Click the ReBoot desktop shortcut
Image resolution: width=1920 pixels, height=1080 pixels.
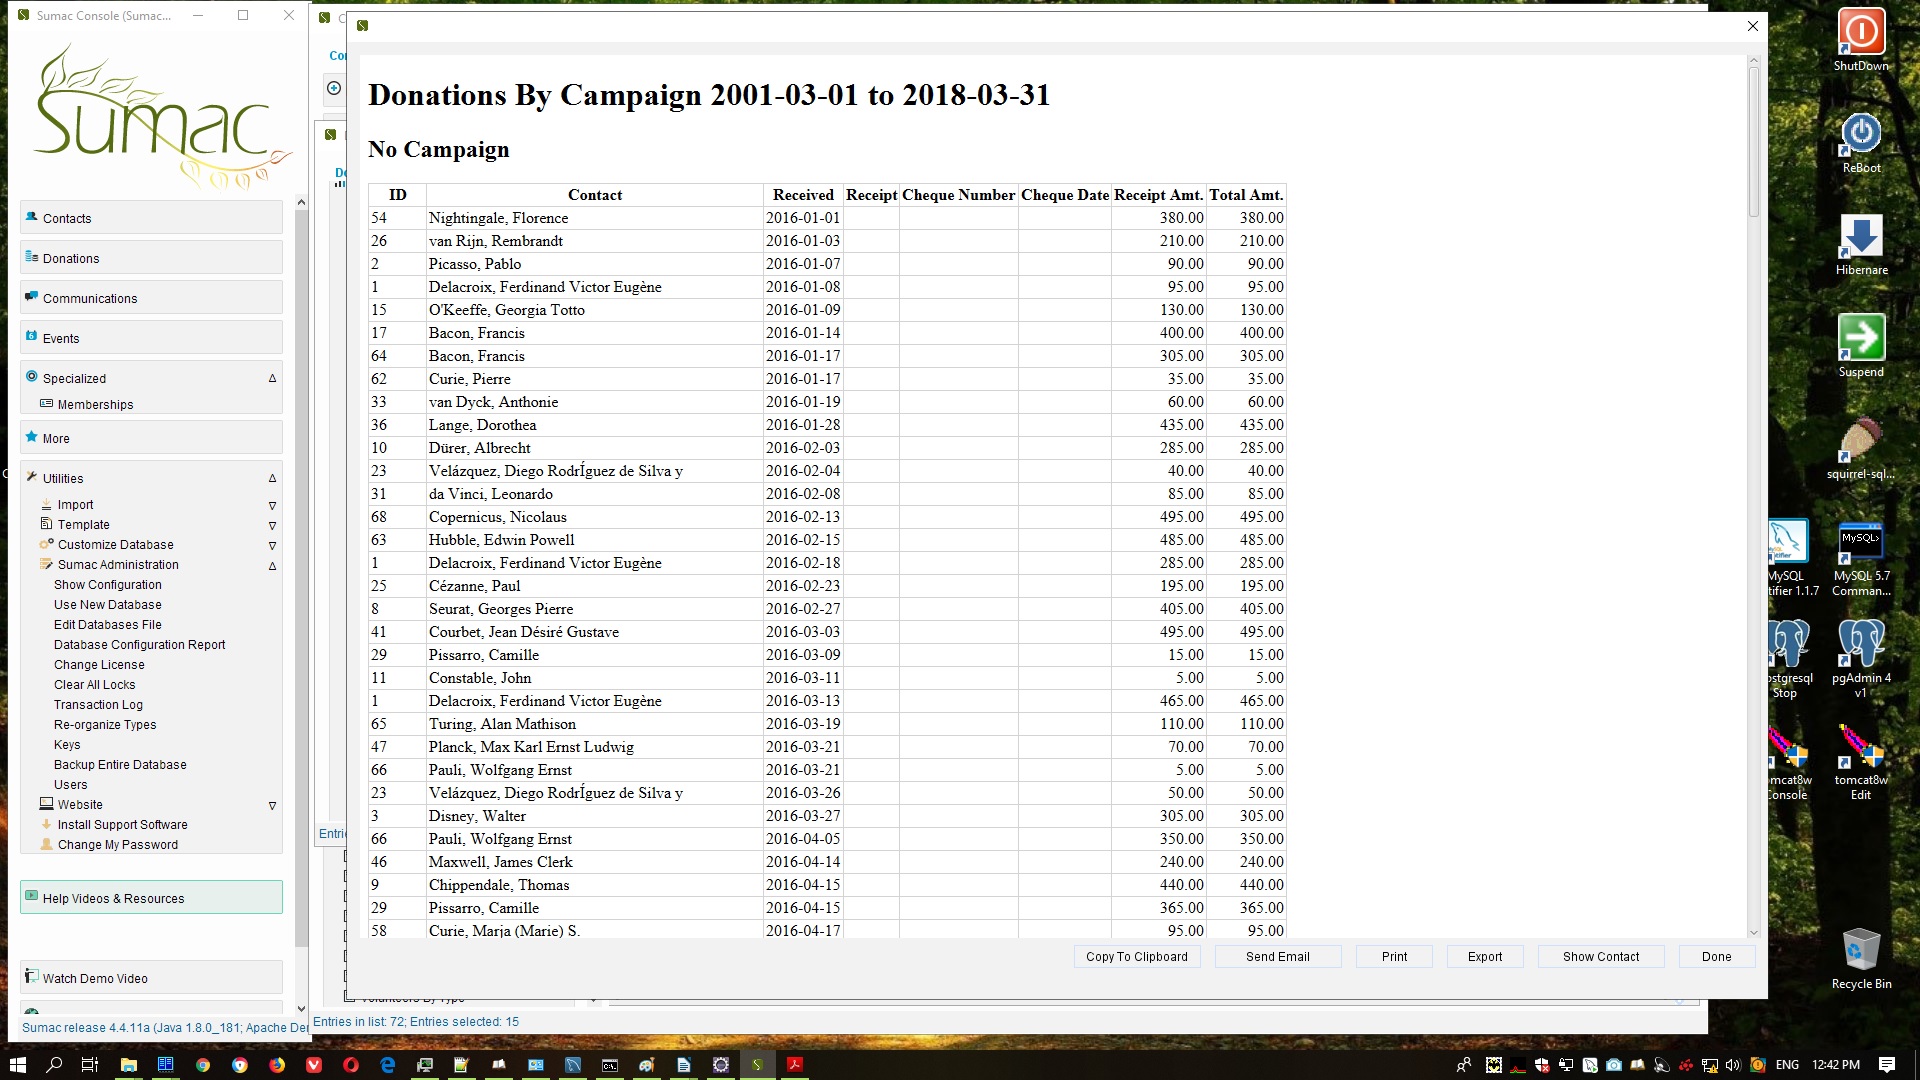[1861, 142]
